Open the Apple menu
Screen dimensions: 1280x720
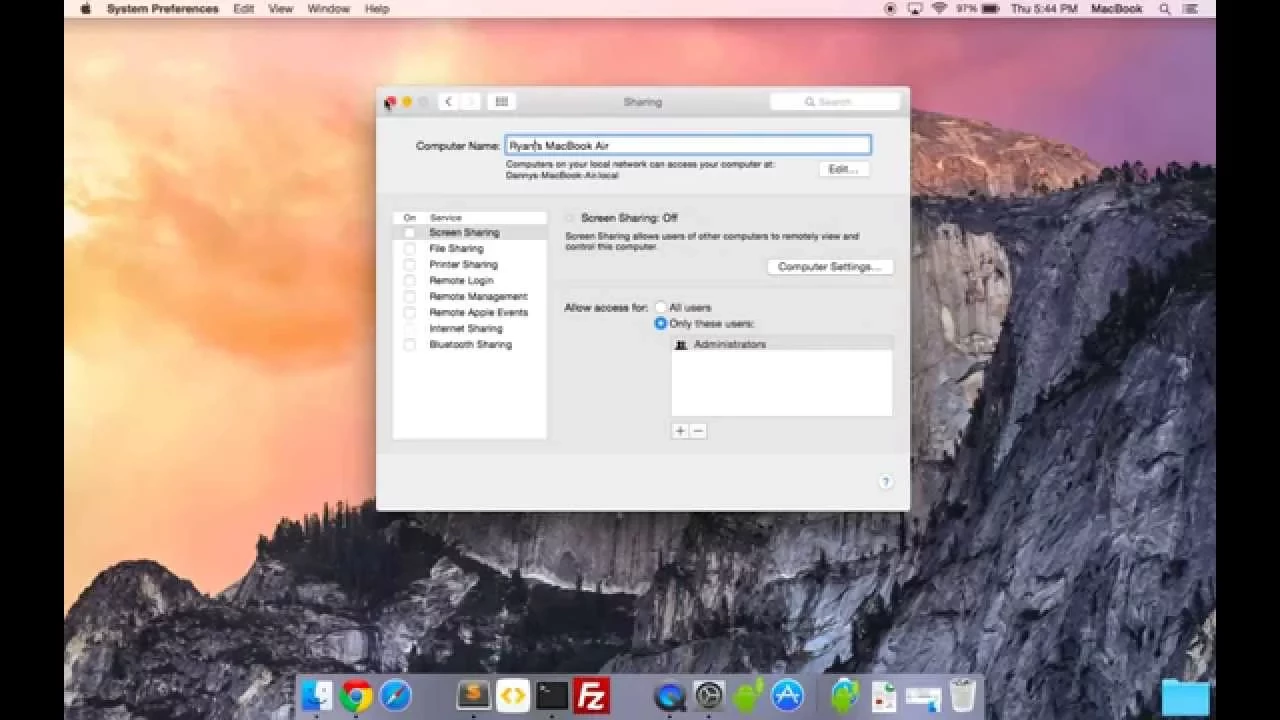[x=85, y=9]
